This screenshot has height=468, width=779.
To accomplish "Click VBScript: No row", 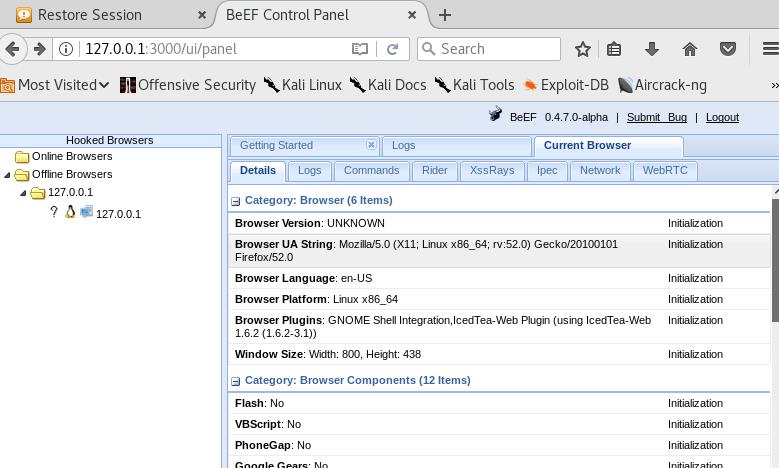I will pyautogui.click(x=499, y=424).
